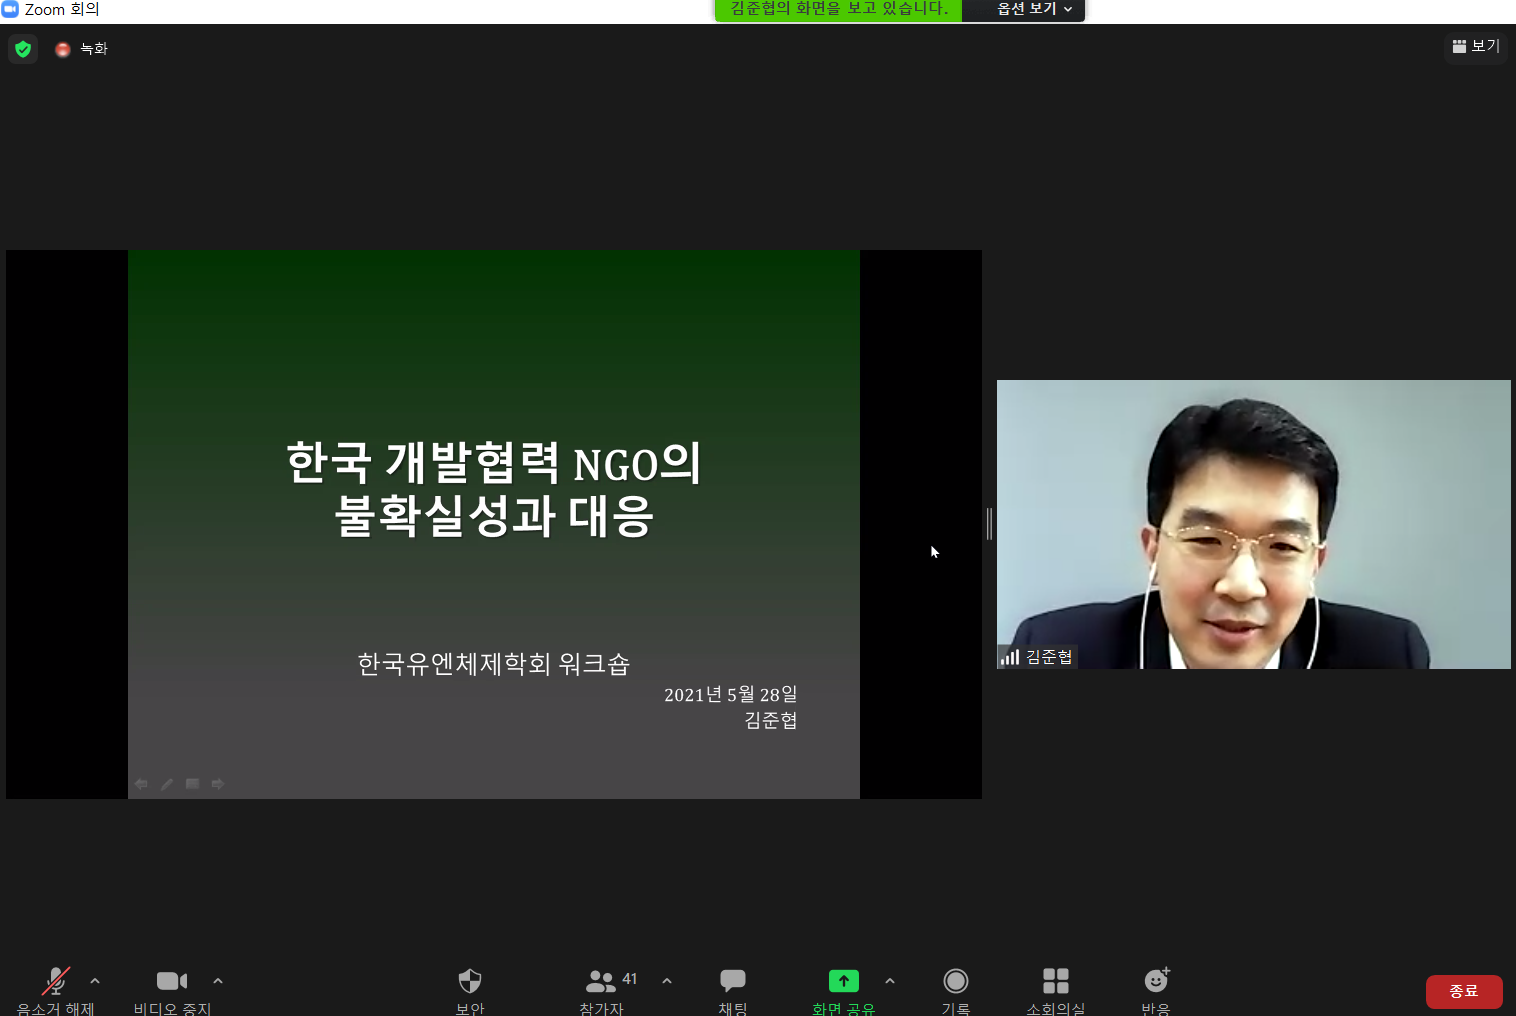Viewport: 1516px width, 1016px height.
Task: Open the View Options (옵션 보기) dropdown
Action: point(1033,9)
